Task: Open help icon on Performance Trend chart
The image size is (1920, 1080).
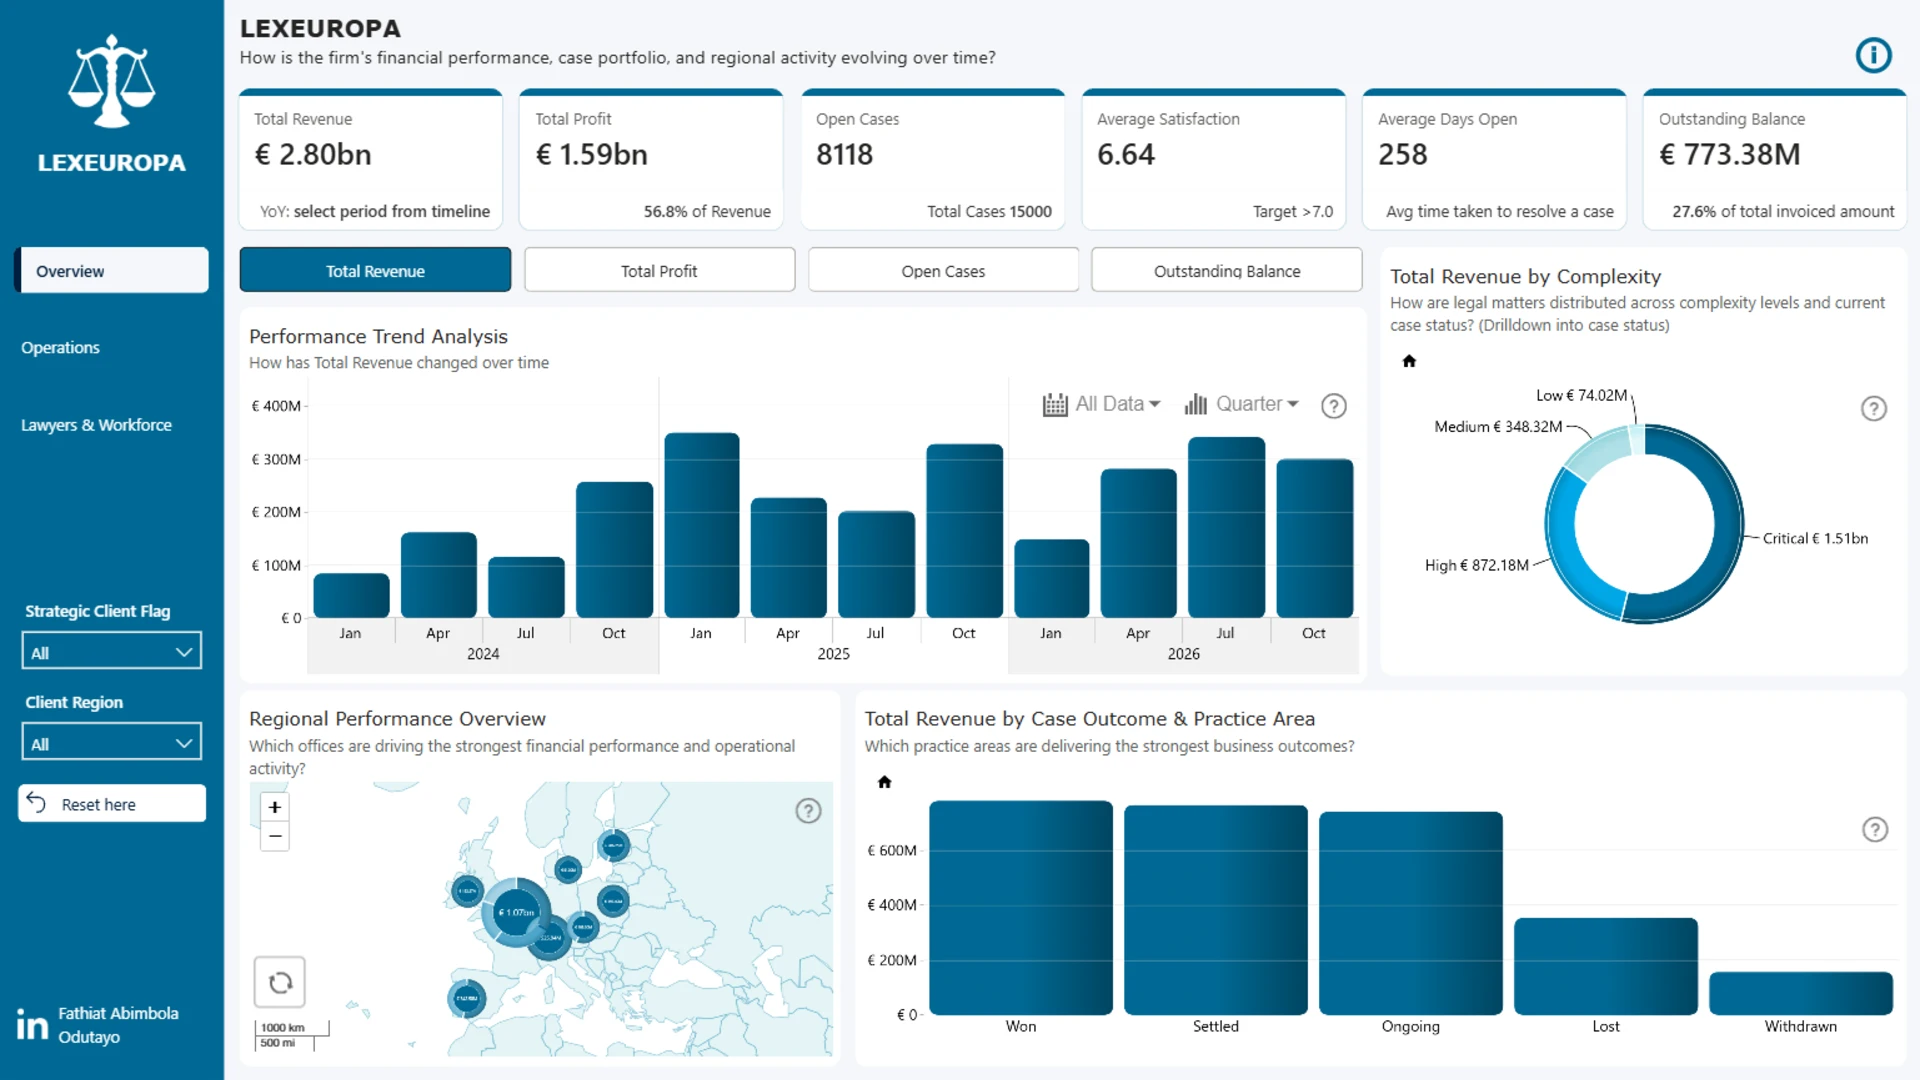Action: click(x=1334, y=406)
